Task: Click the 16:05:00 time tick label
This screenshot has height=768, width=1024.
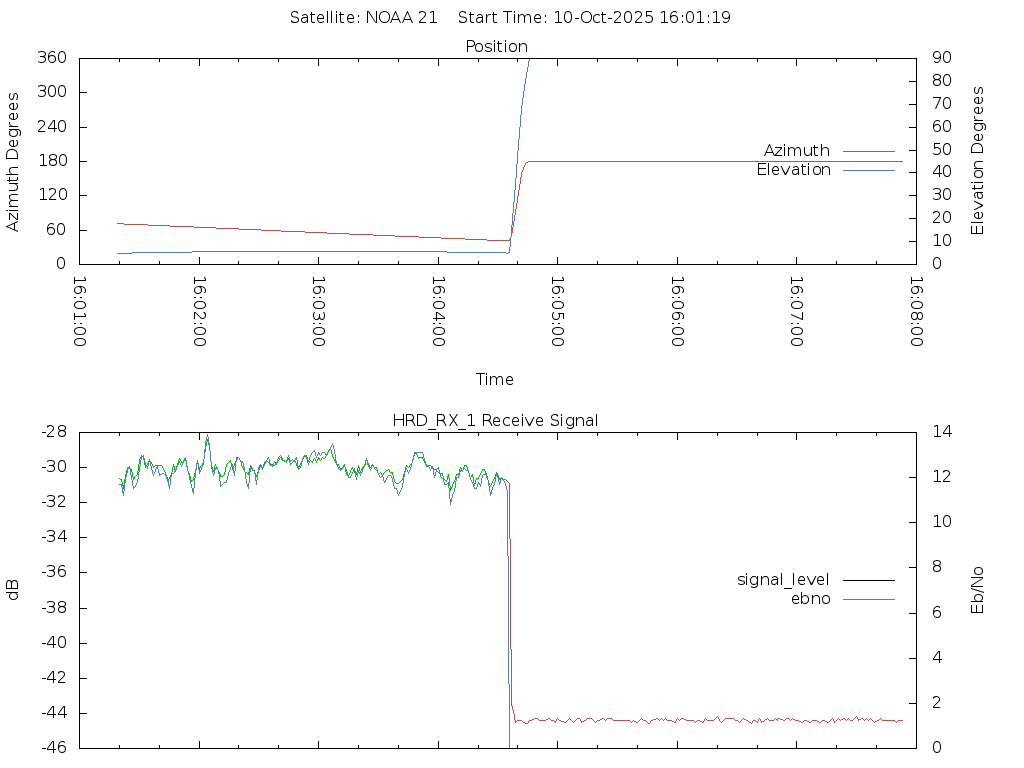Action: coord(557,312)
